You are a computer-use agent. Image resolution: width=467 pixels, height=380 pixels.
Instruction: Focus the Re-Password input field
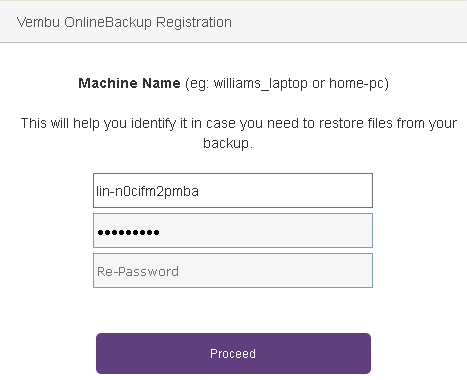[x=233, y=270]
